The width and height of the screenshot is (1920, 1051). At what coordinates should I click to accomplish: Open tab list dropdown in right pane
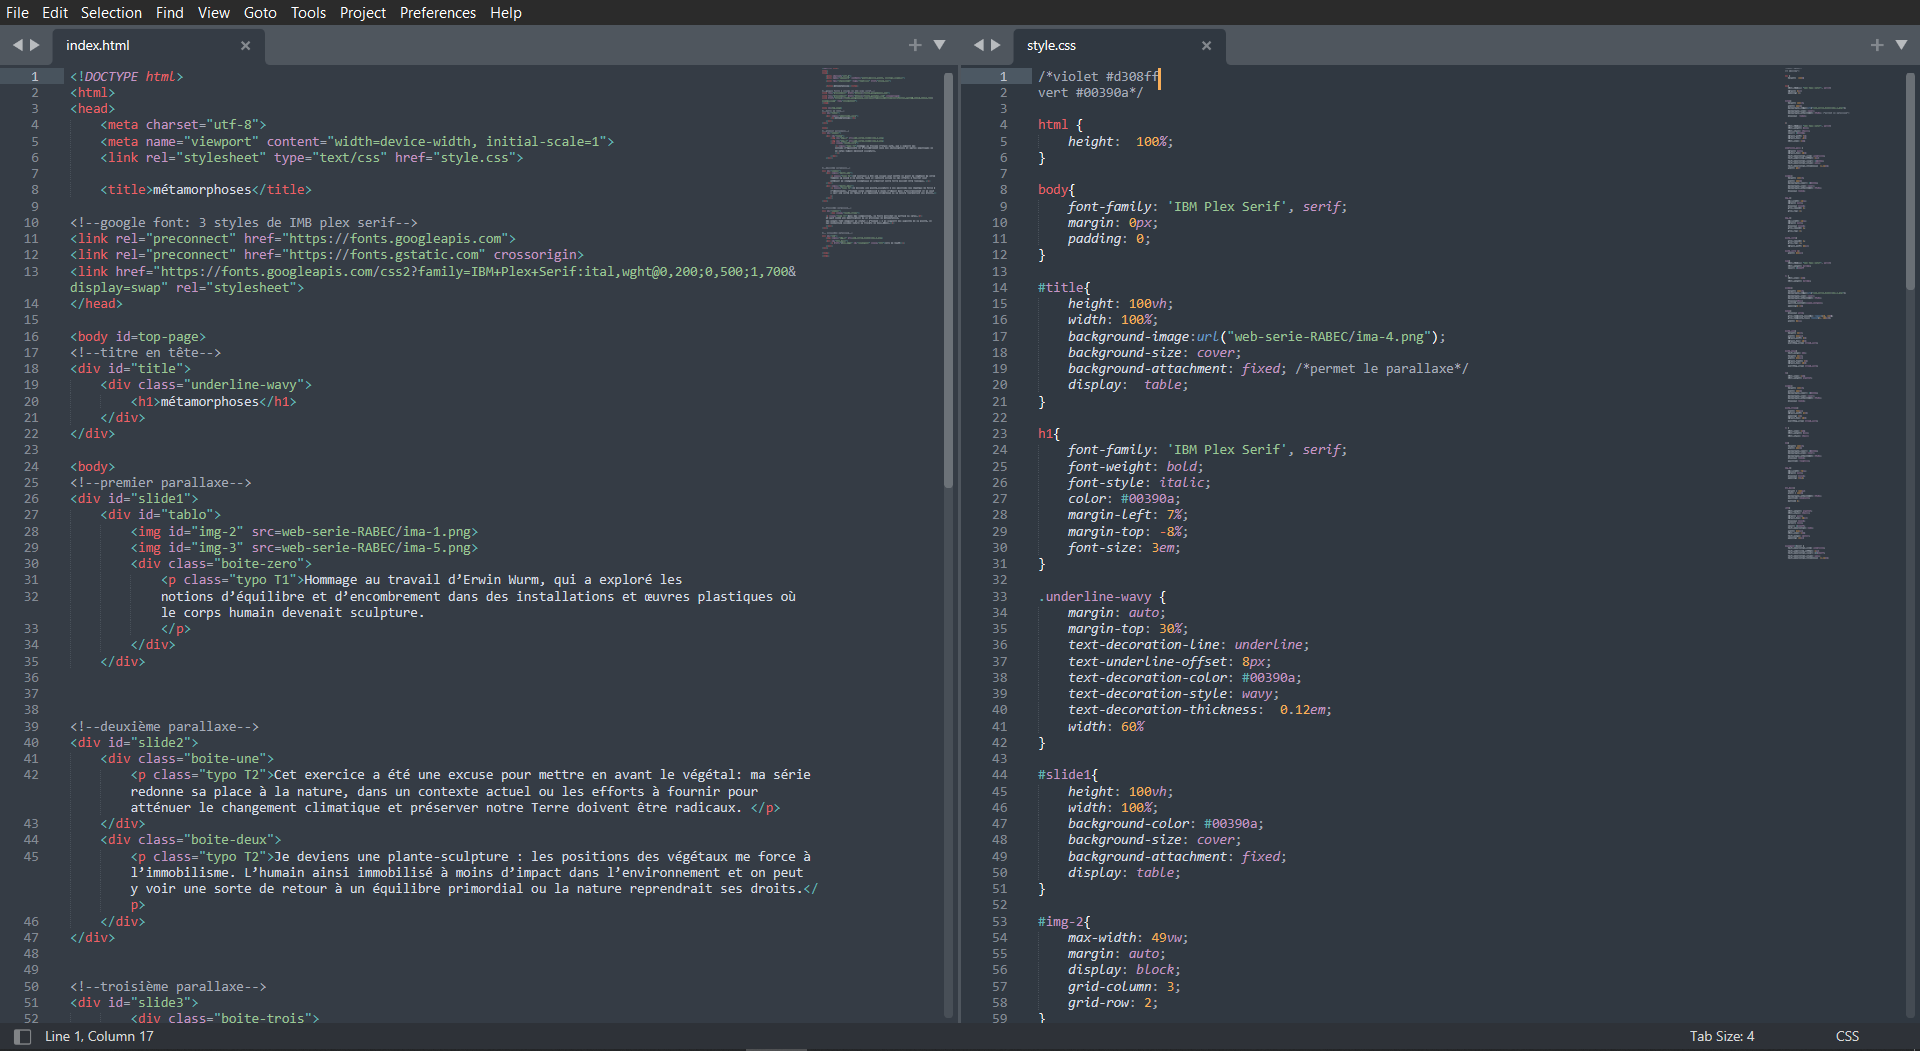pos(1901,45)
